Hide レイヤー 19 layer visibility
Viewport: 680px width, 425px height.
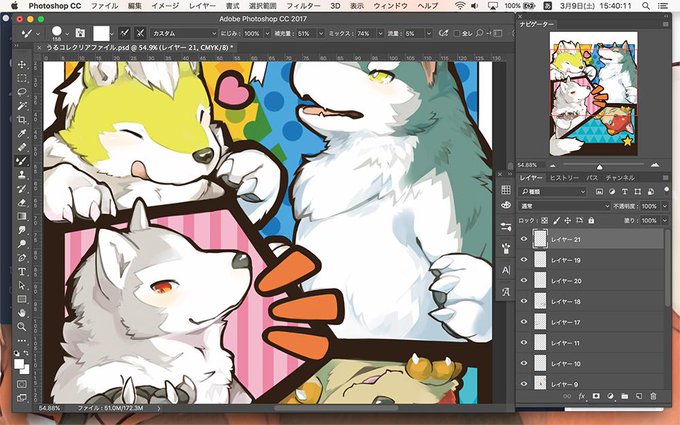(x=524, y=260)
